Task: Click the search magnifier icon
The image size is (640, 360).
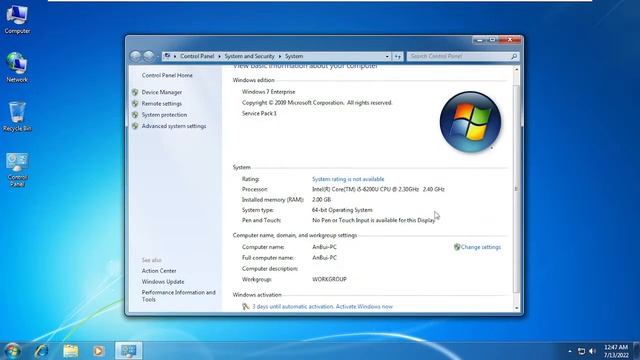Action: click(x=514, y=56)
